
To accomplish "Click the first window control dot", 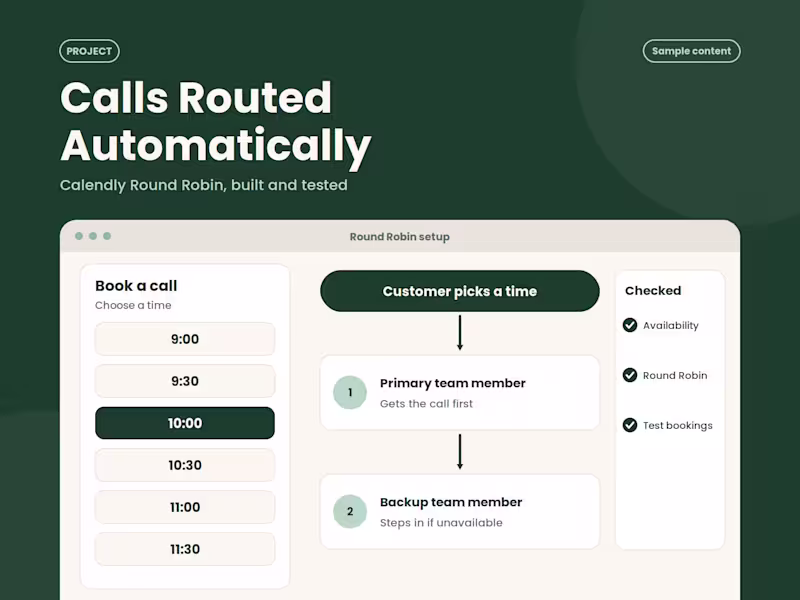I will (79, 236).
